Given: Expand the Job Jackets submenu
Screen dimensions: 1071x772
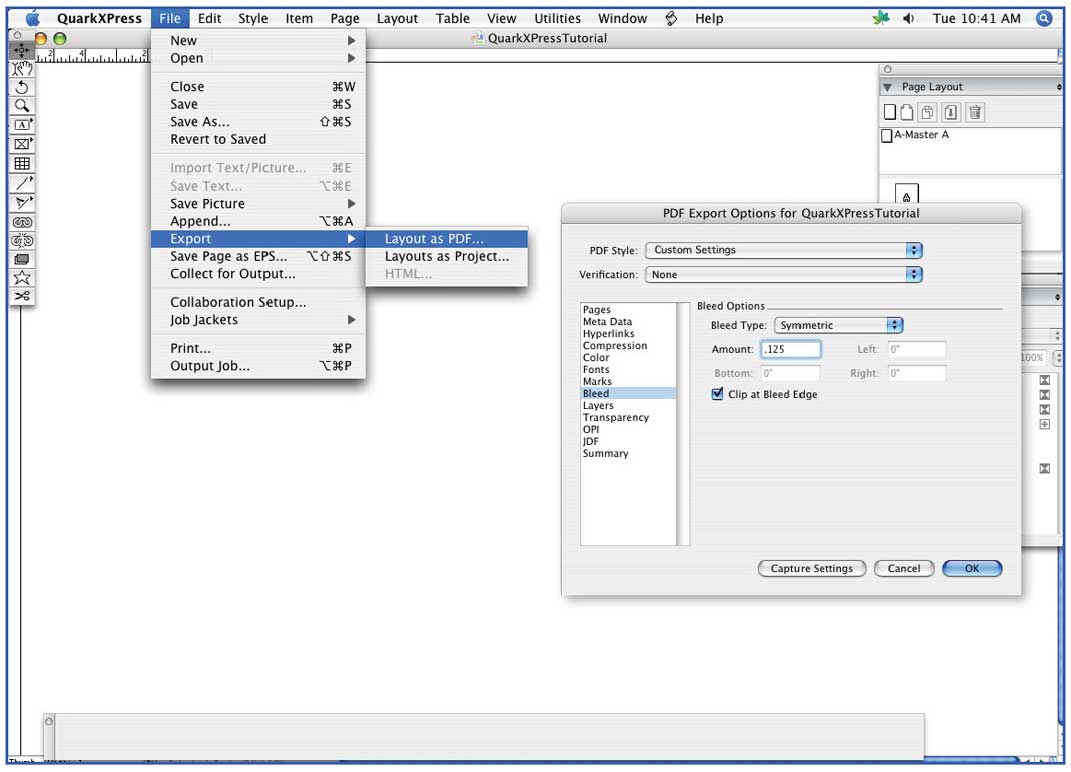Looking at the screenshot, I should click(258, 320).
